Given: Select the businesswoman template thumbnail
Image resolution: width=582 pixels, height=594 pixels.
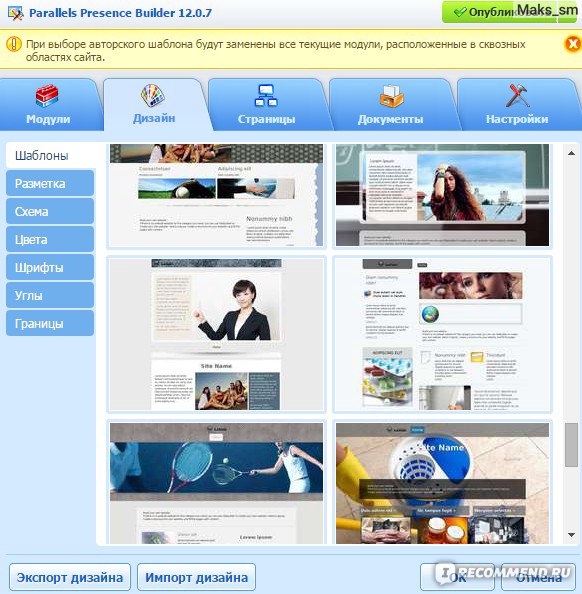Looking at the screenshot, I should pyautogui.click(x=216, y=334).
